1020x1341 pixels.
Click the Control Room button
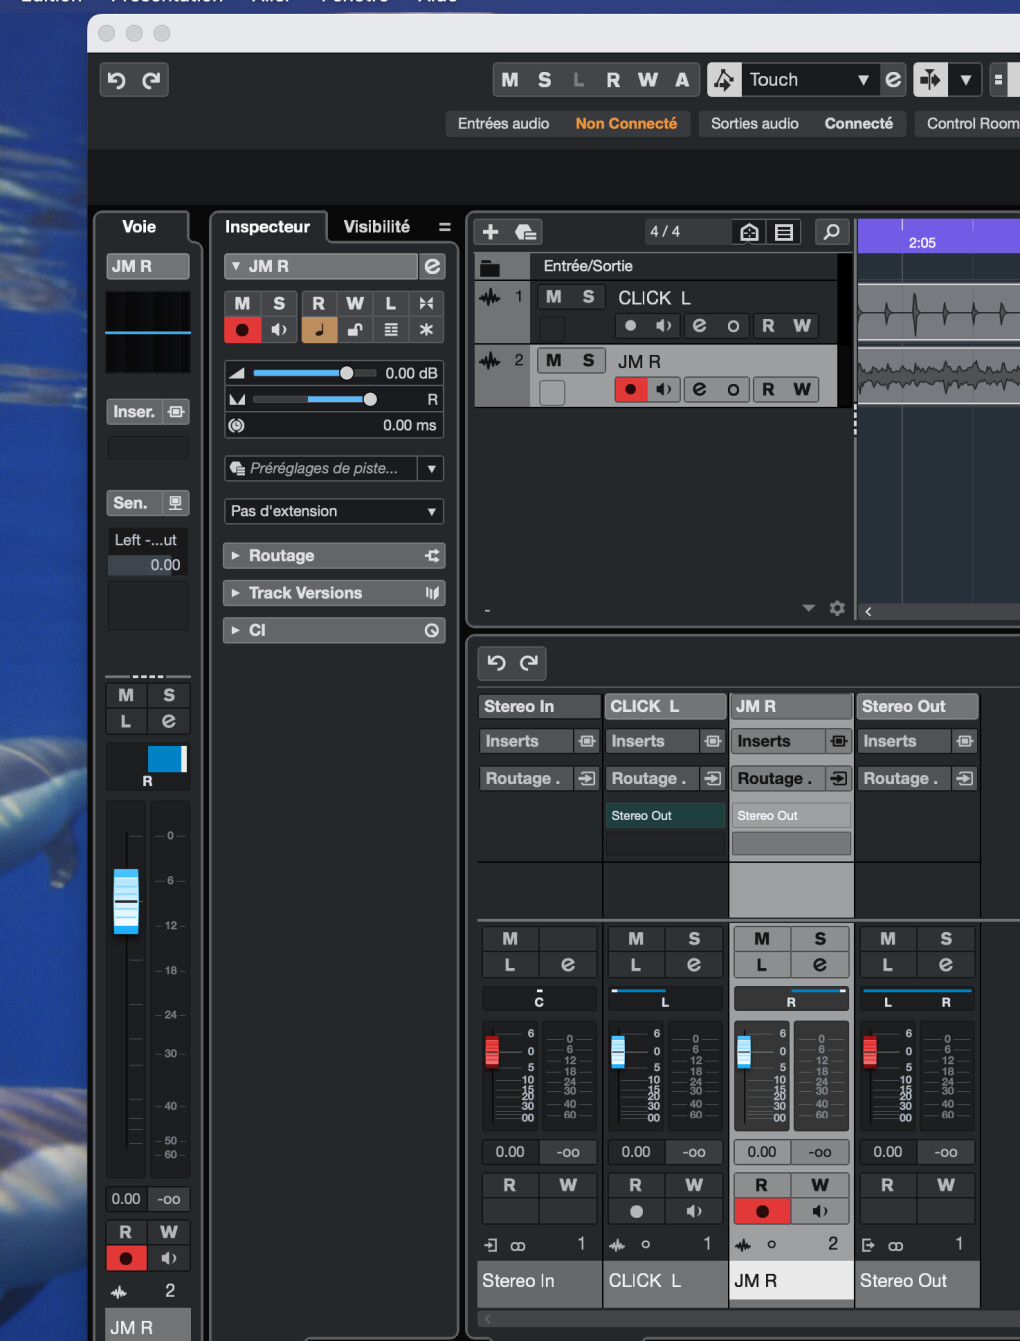click(970, 124)
